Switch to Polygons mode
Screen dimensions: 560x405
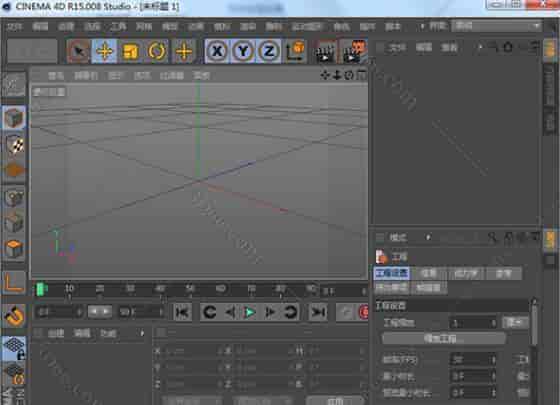(x=14, y=249)
